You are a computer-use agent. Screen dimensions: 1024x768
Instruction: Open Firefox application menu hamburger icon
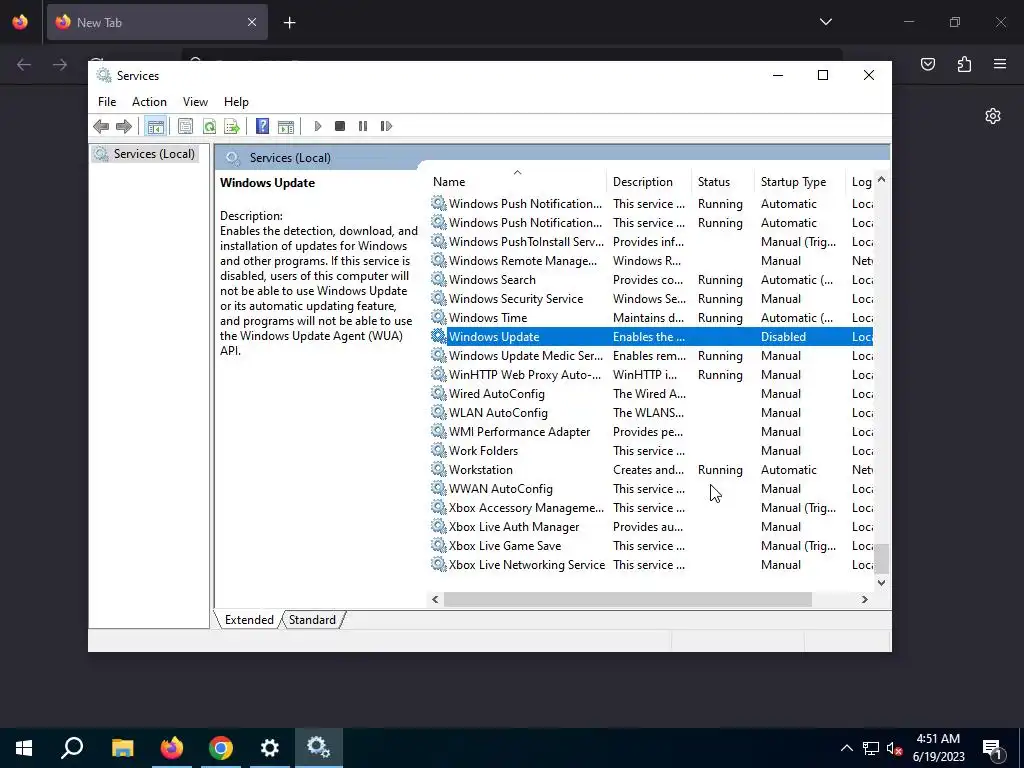click(x=1000, y=64)
